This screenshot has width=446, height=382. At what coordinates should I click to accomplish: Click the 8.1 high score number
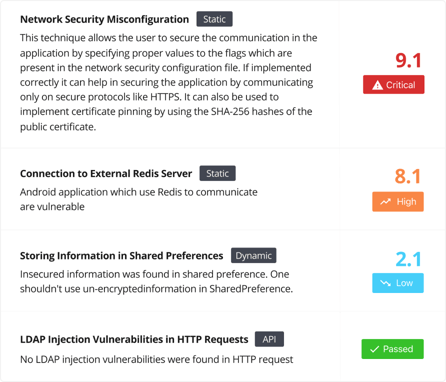click(408, 176)
